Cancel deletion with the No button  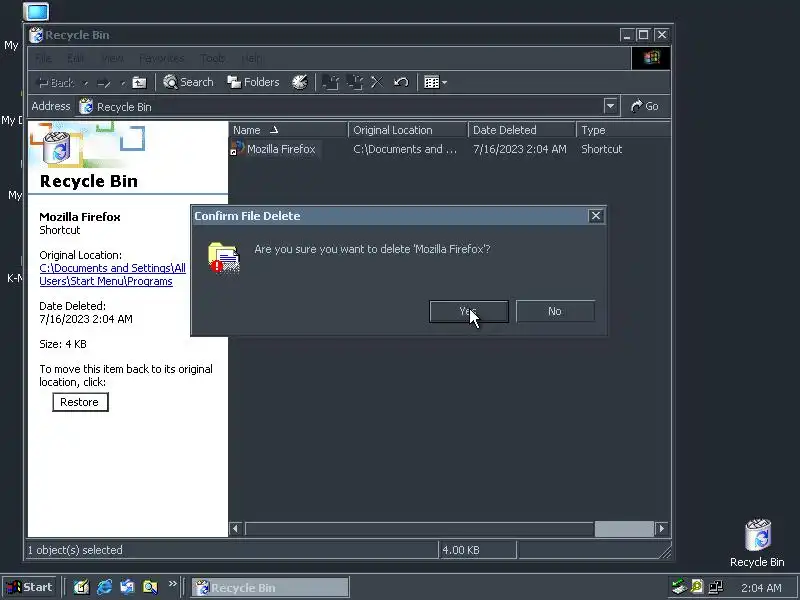(x=555, y=311)
